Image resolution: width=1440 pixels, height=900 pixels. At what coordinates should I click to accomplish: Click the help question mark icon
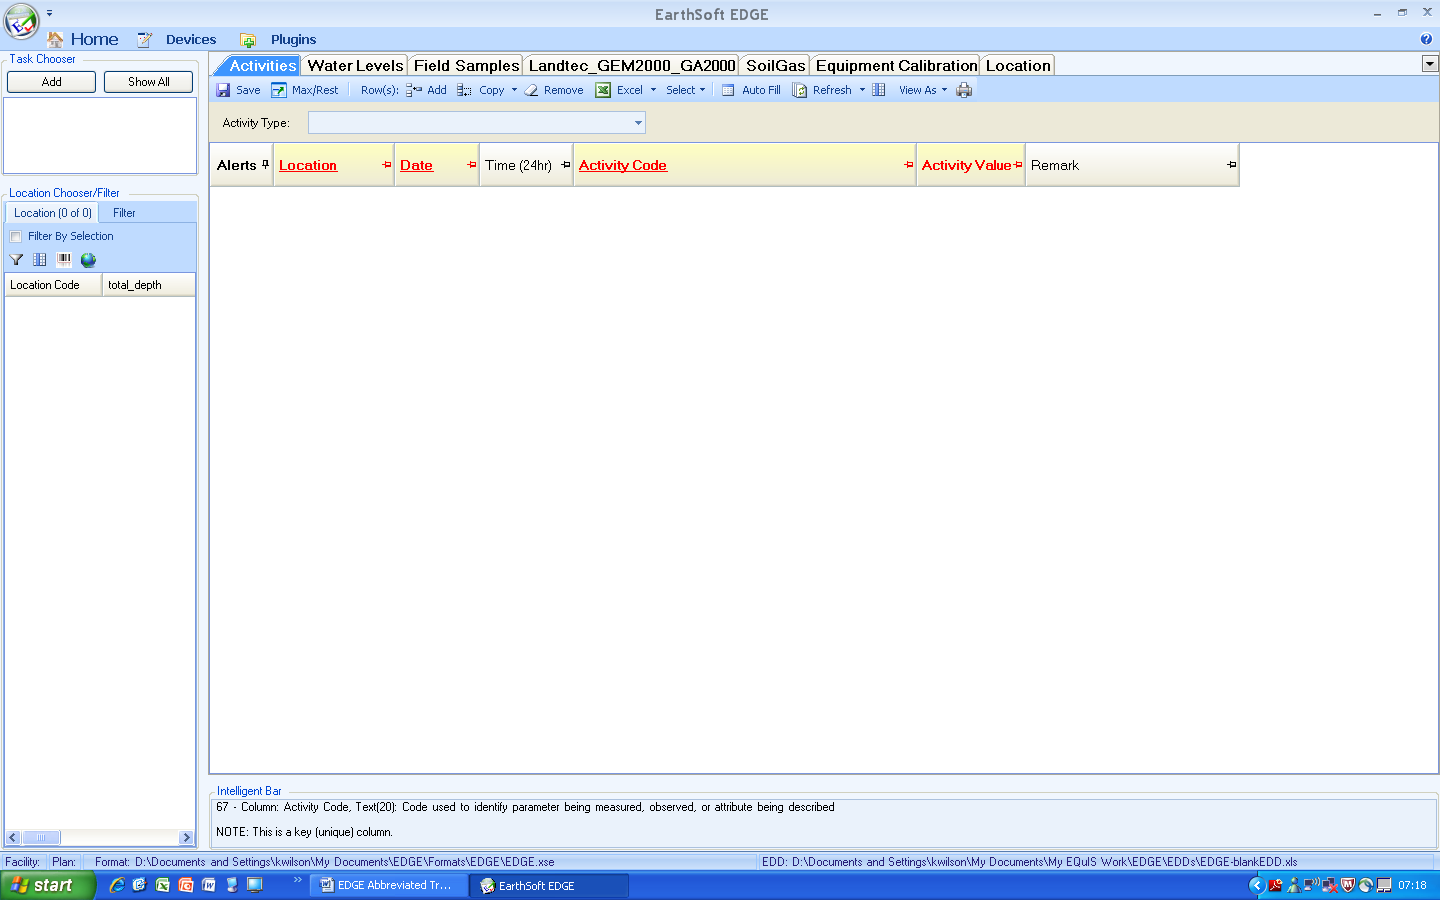point(1426,39)
